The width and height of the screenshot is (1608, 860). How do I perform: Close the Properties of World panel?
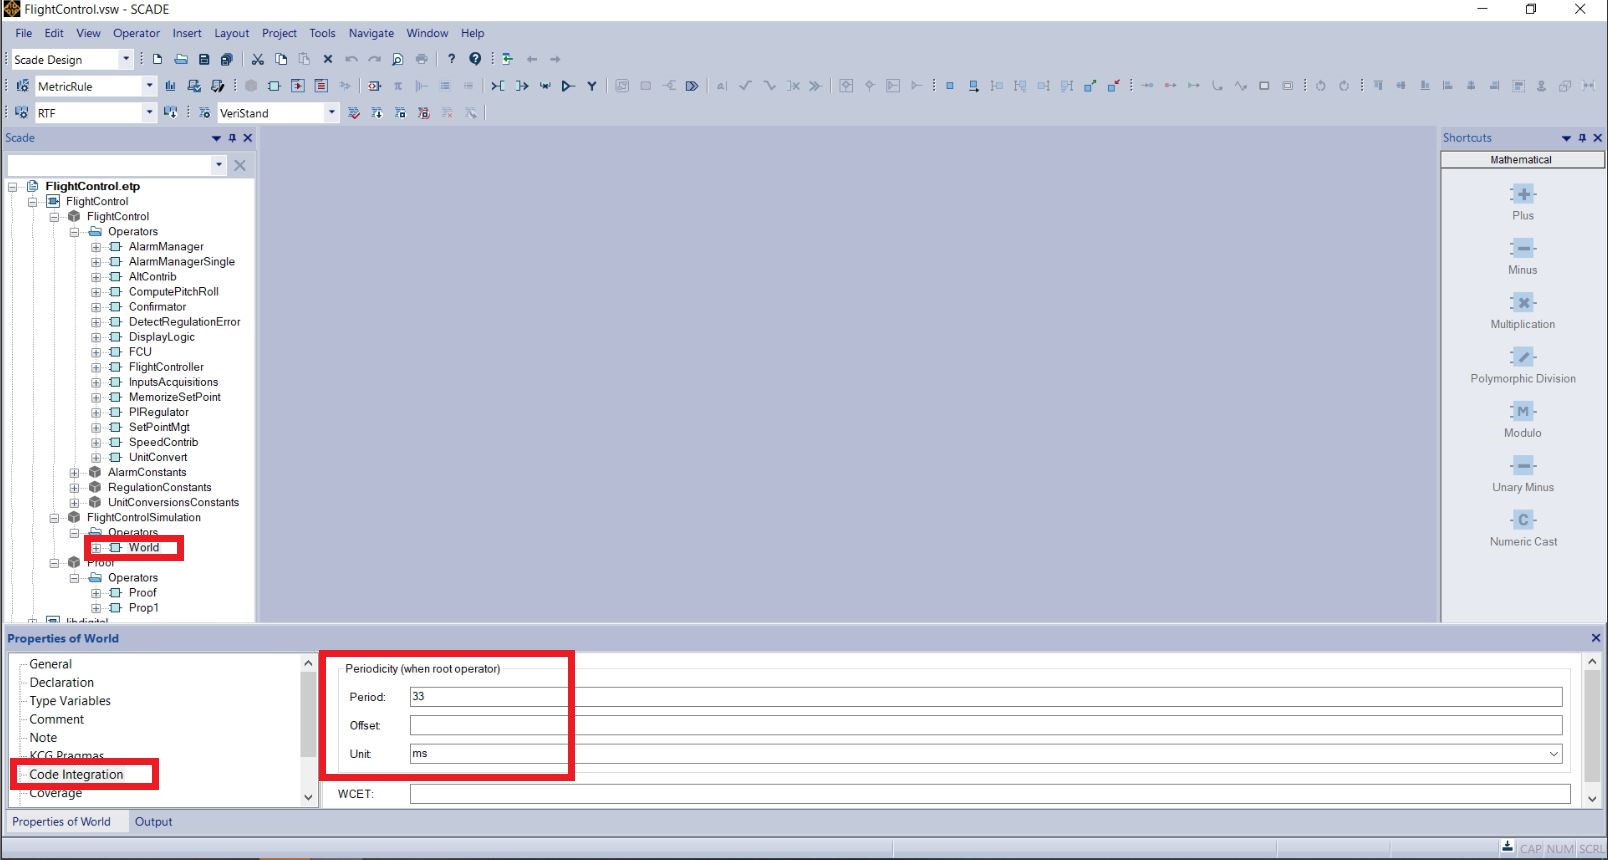click(1595, 638)
